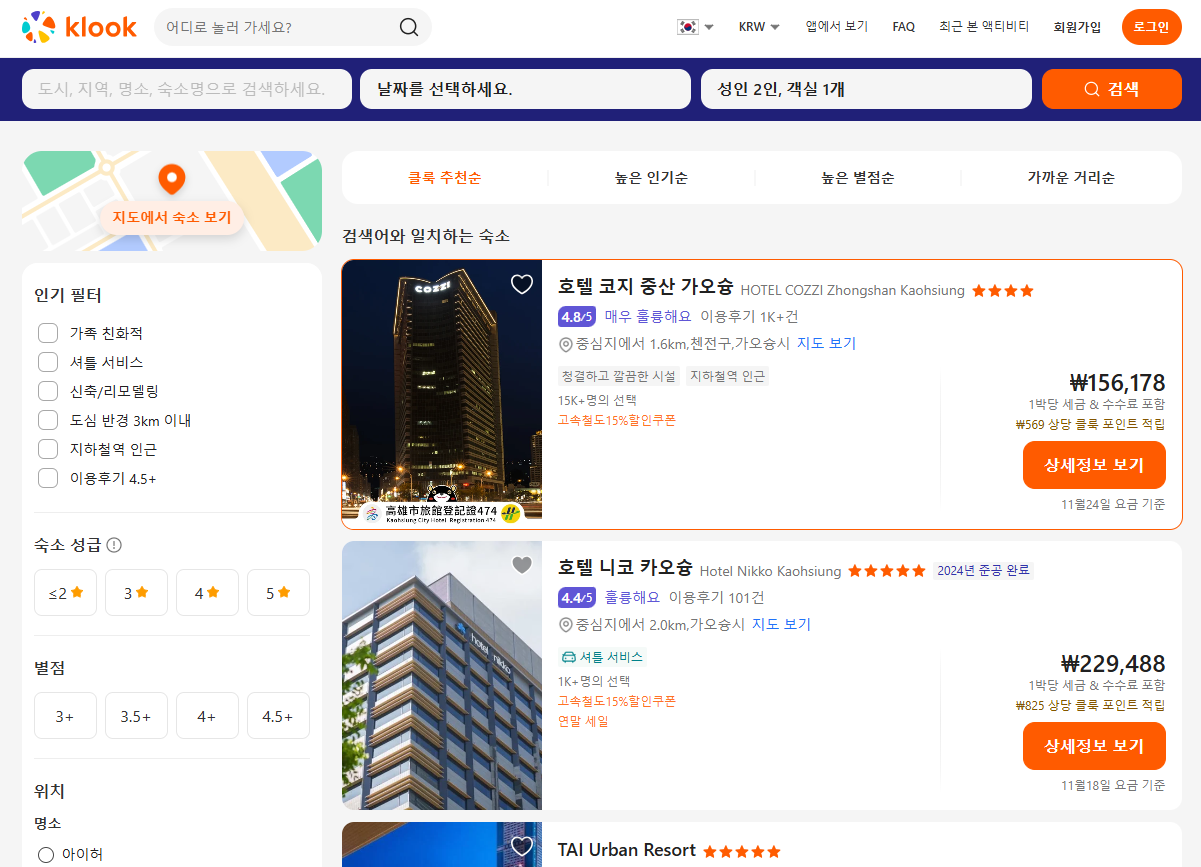
Task: Click the TAI Urban Resort title
Action: click(627, 850)
